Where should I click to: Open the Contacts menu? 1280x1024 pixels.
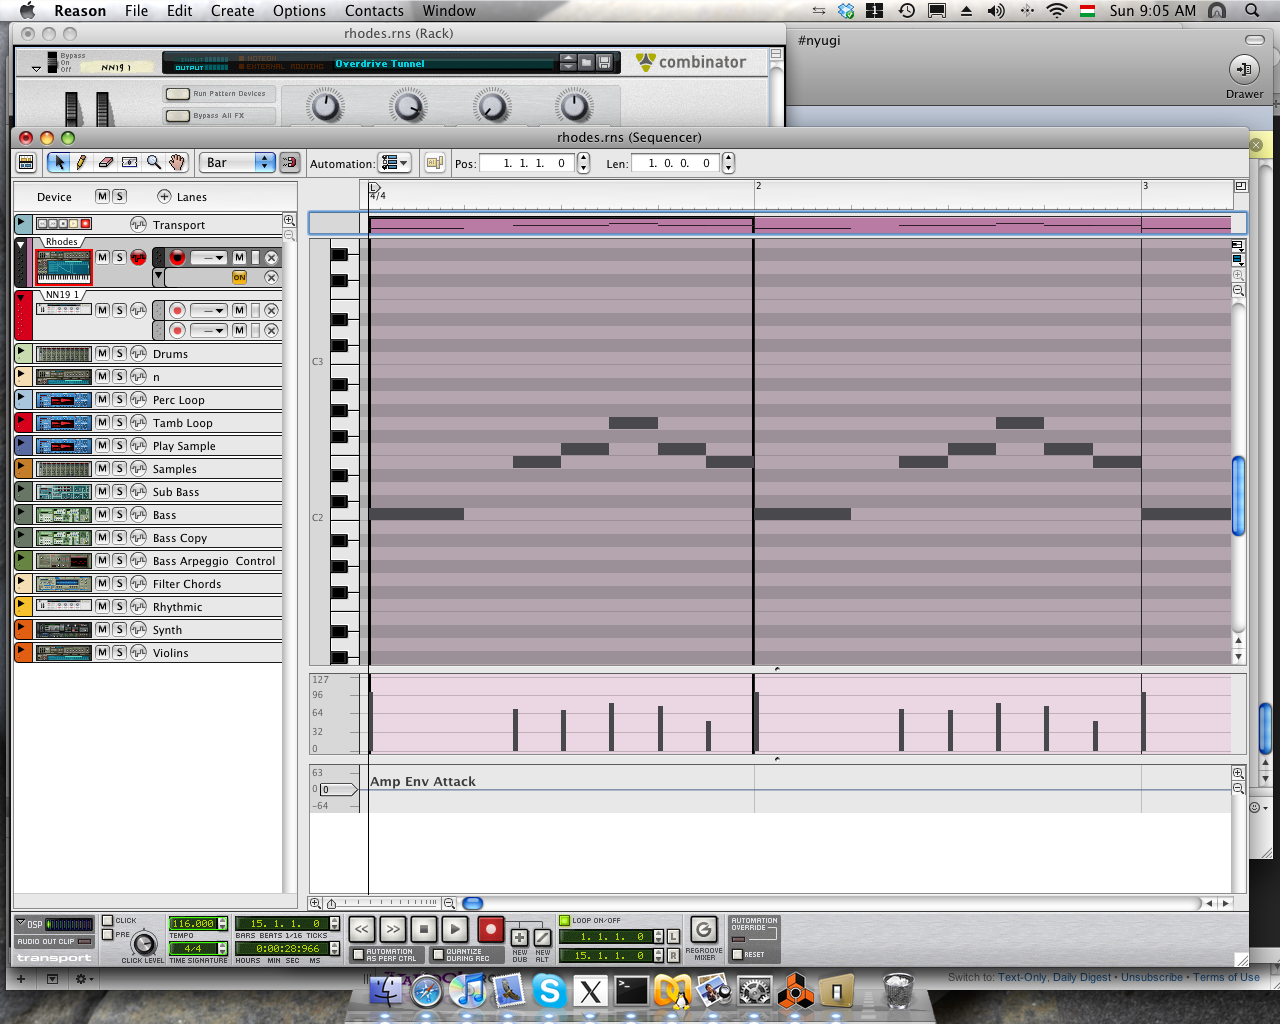(x=374, y=11)
